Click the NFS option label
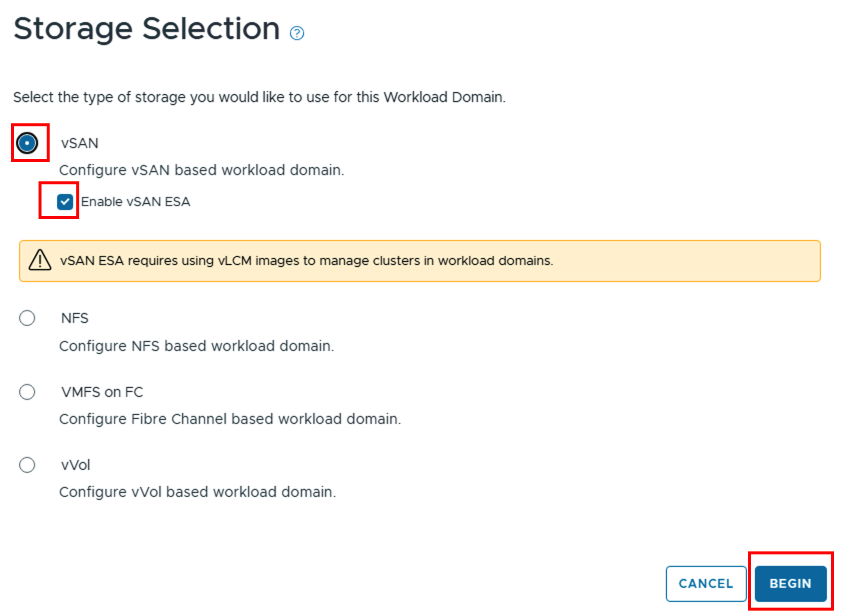Viewport: 845px width, 615px height. click(75, 318)
